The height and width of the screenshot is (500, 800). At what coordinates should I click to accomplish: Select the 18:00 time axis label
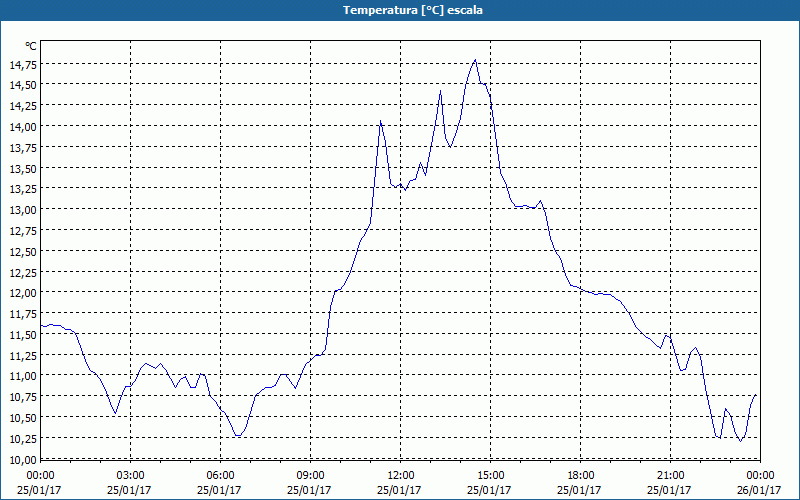coord(581,476)
